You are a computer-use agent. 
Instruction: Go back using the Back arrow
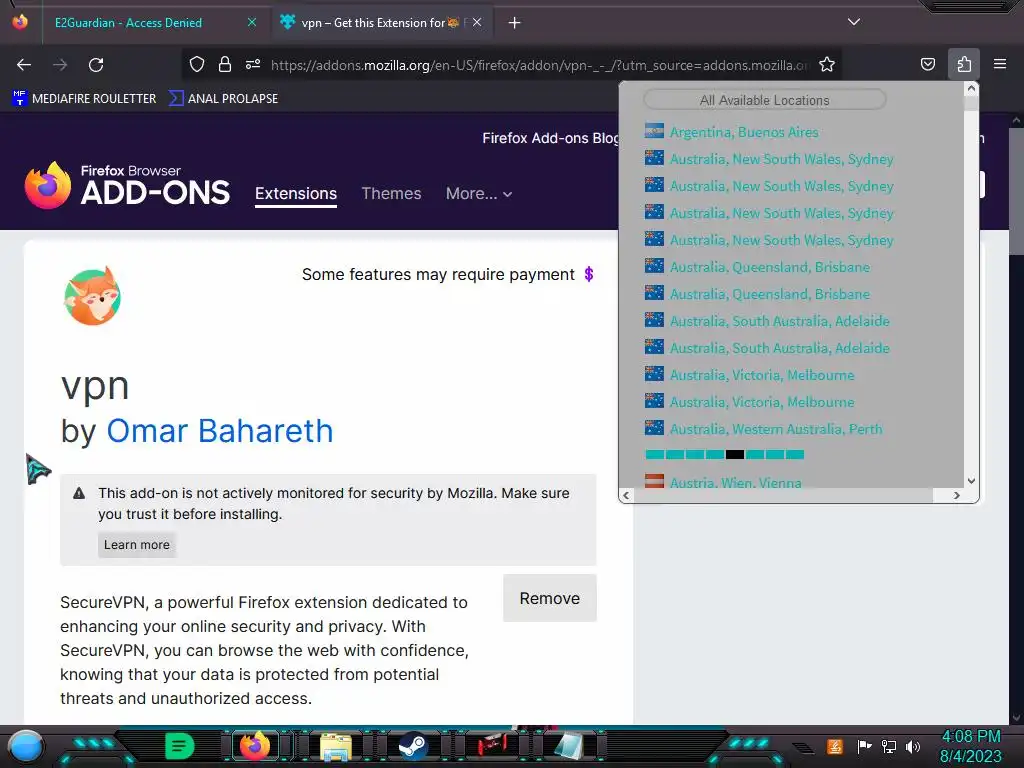tap(24, 65)
